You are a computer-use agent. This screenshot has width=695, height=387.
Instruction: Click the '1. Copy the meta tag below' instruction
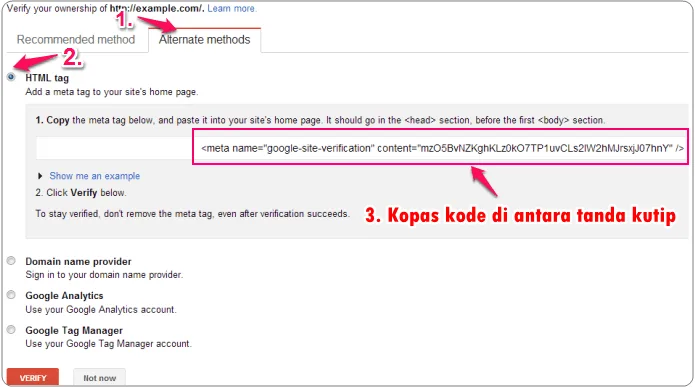pyautogui.click(x=320, y=120)
